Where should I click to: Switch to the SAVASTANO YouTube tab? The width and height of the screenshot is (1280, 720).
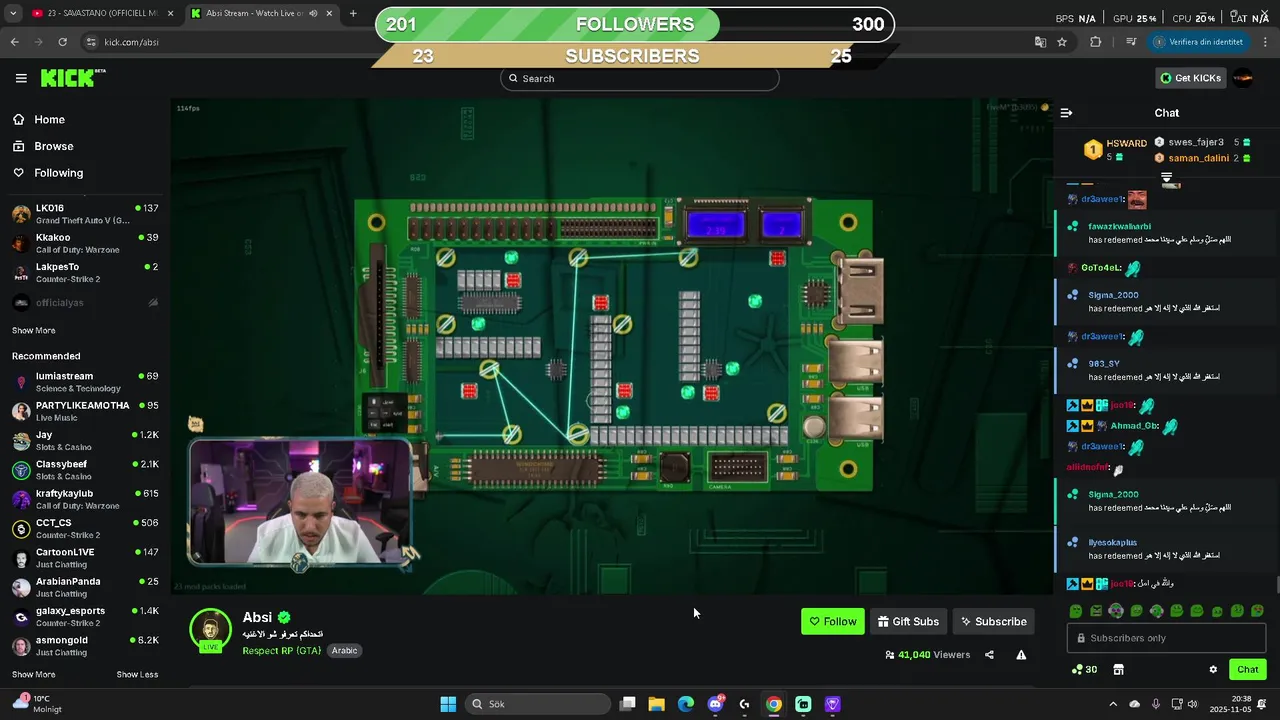click(102, 14)
